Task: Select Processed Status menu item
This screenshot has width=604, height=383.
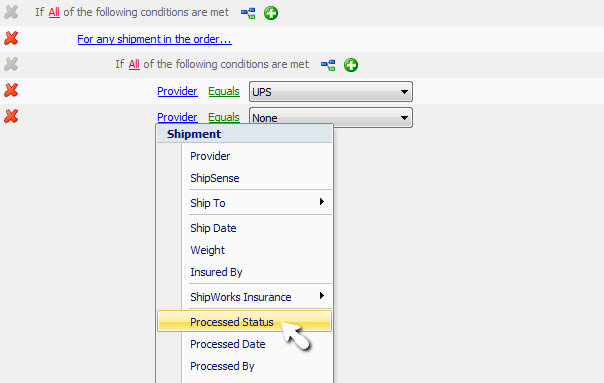Action: (245, 321)
